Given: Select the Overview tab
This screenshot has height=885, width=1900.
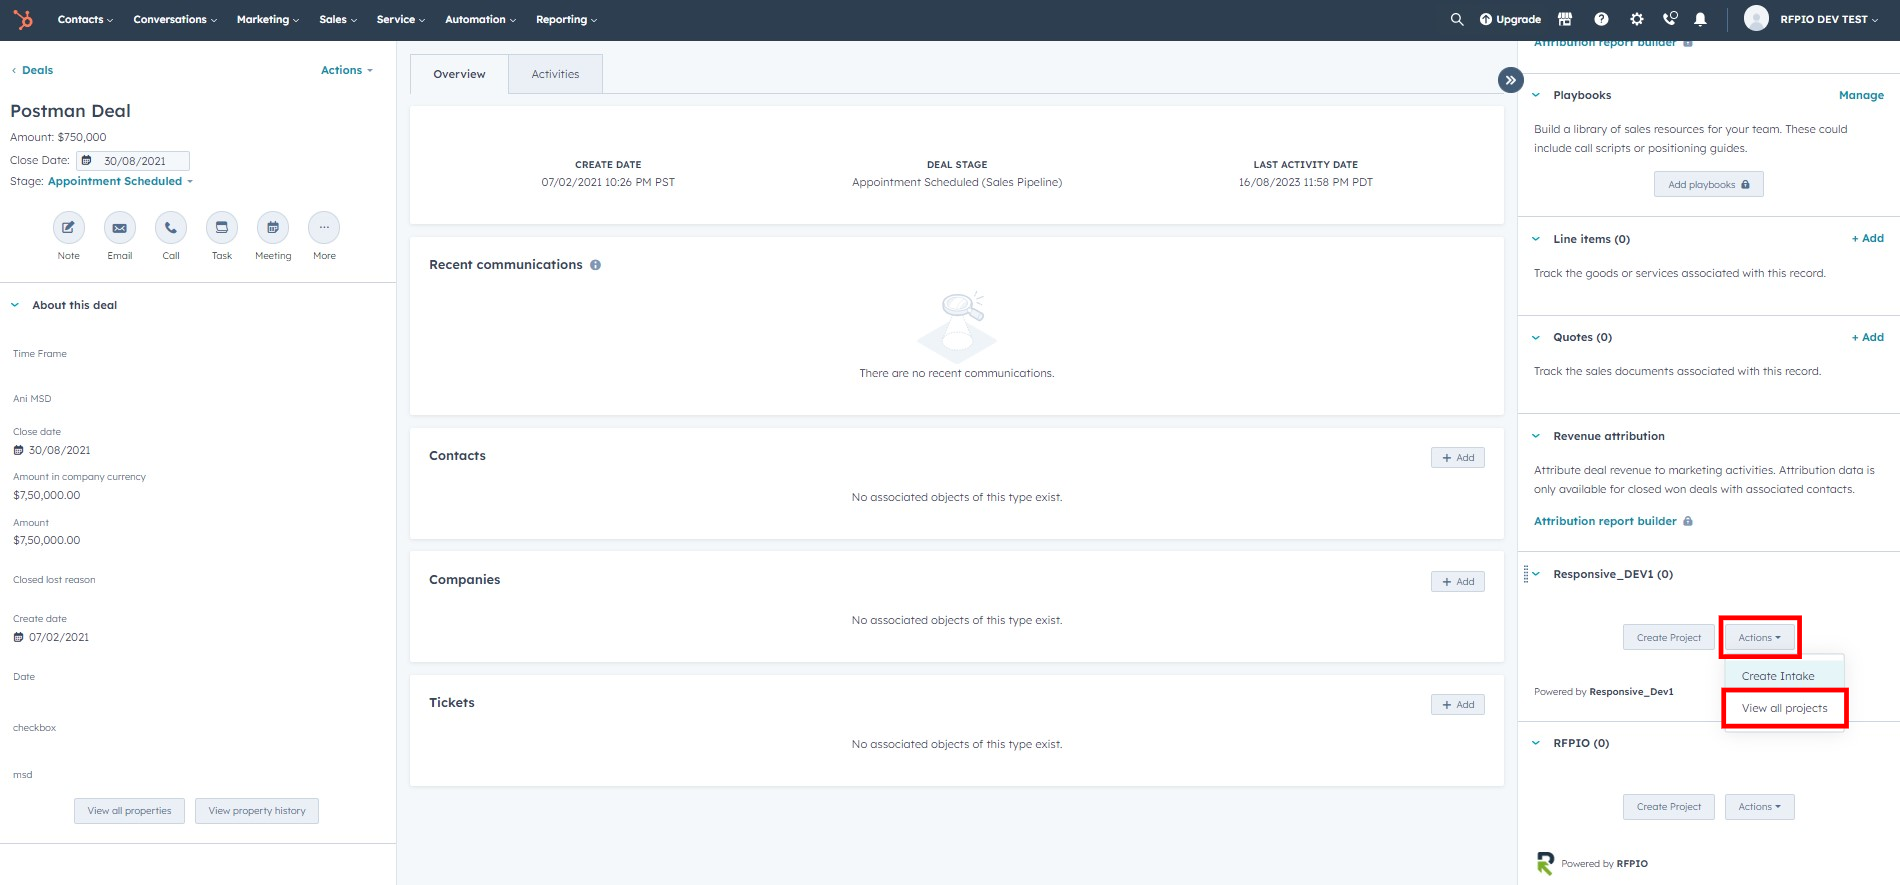Looking at the screenshot, I should point(459,74).
